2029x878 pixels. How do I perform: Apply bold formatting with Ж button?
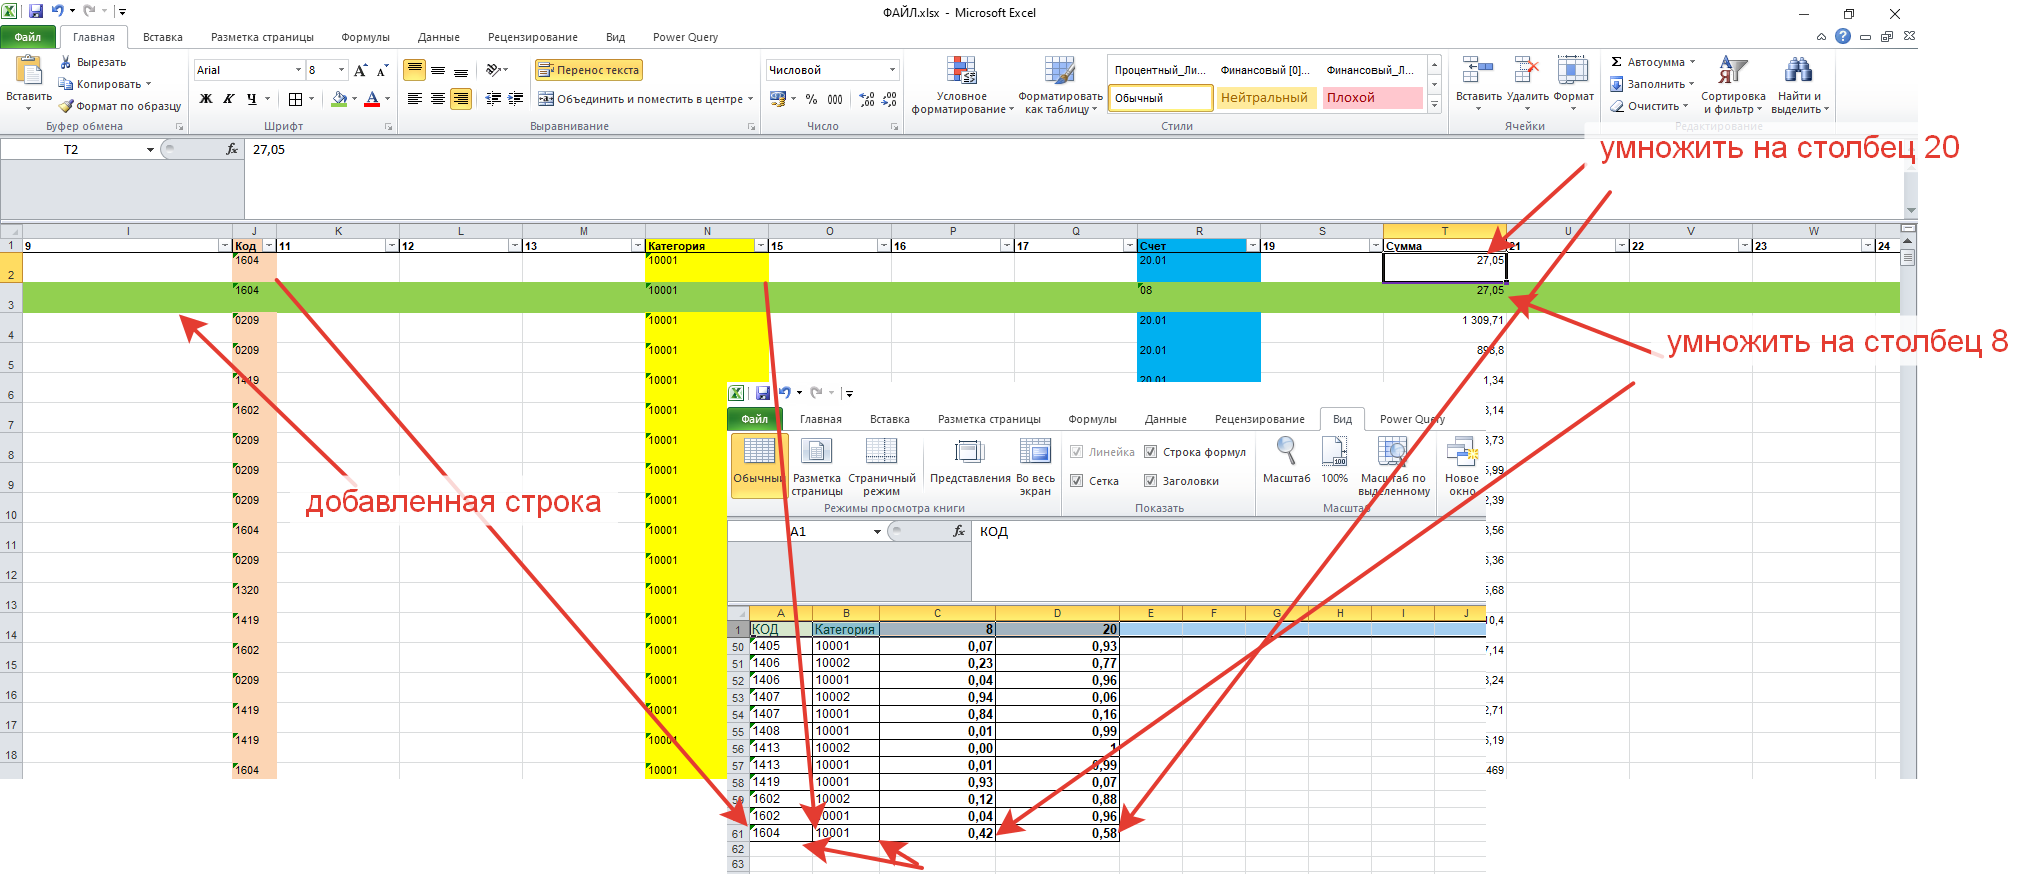point(206,99)
